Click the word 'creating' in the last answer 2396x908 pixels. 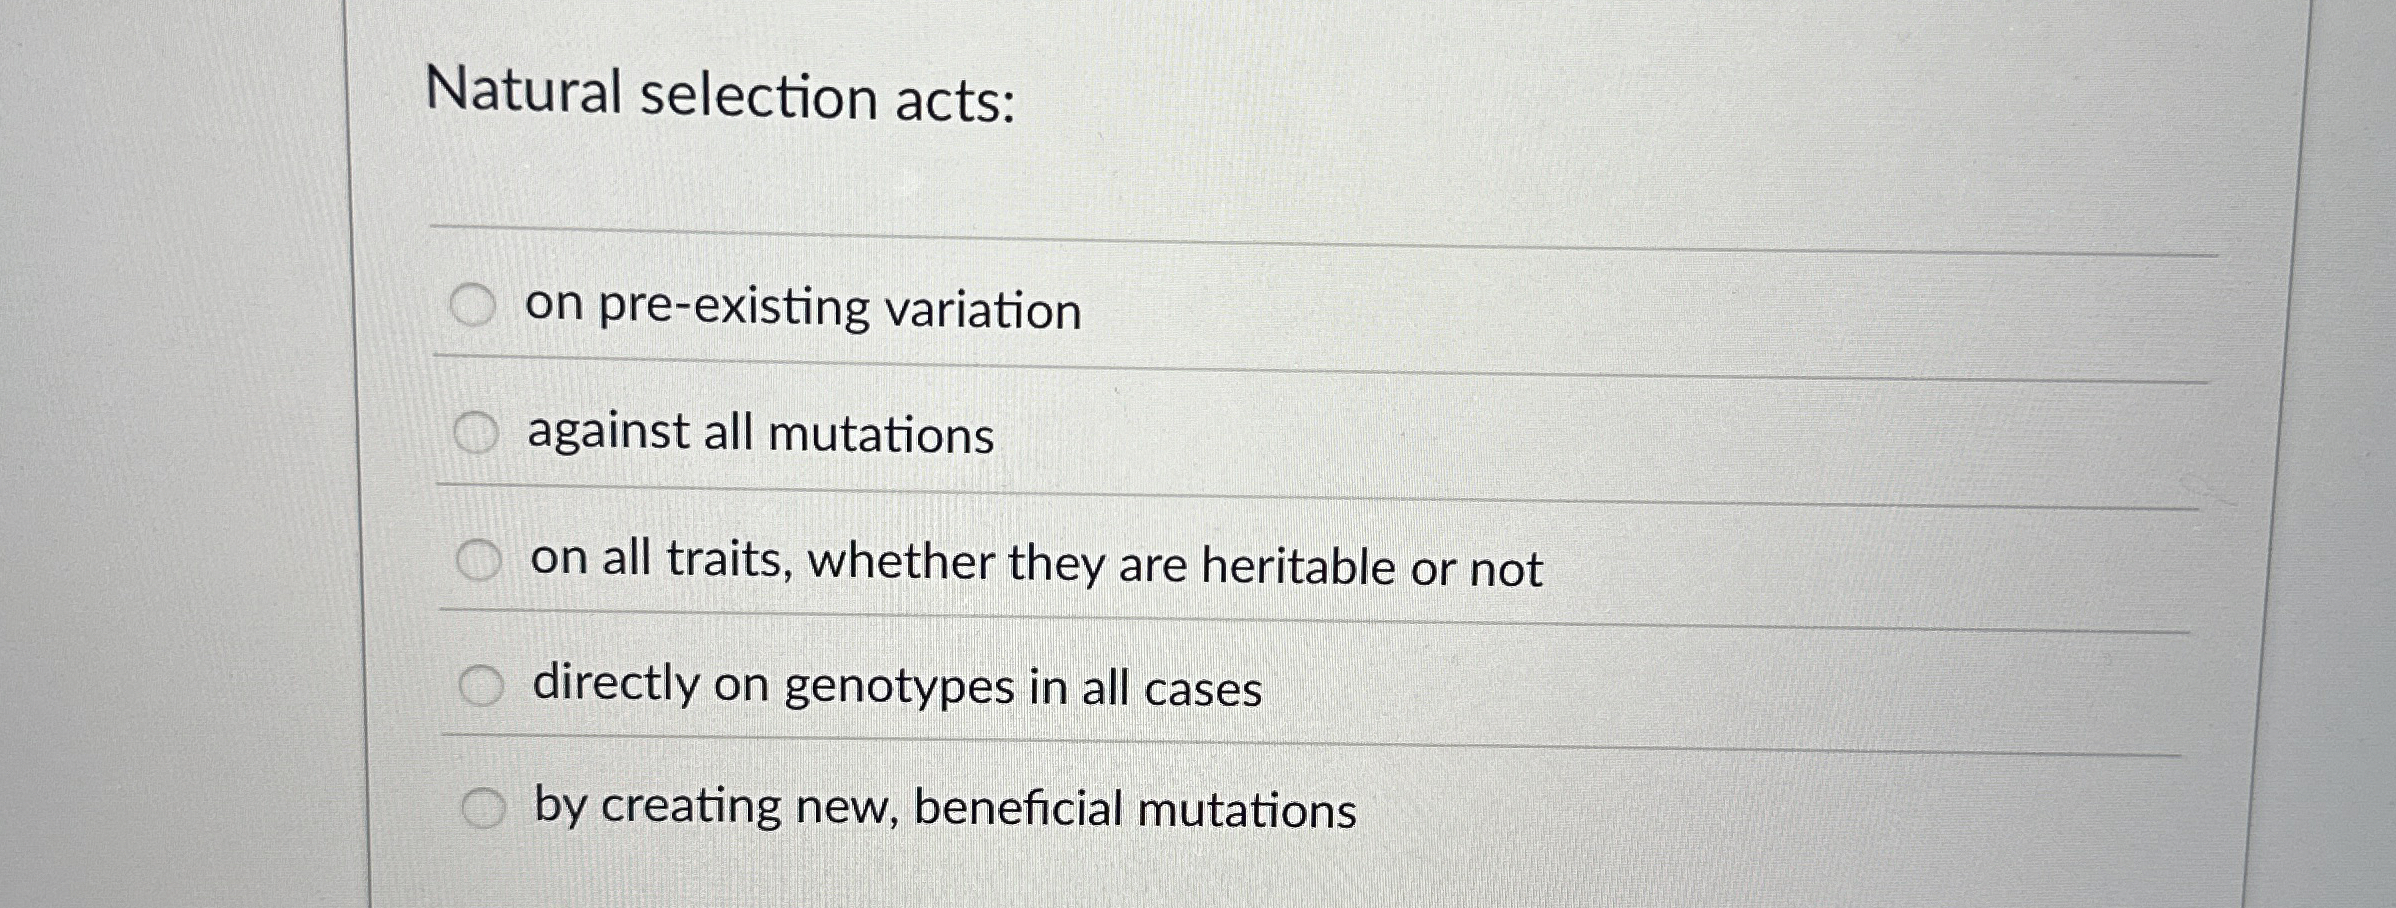690,806
